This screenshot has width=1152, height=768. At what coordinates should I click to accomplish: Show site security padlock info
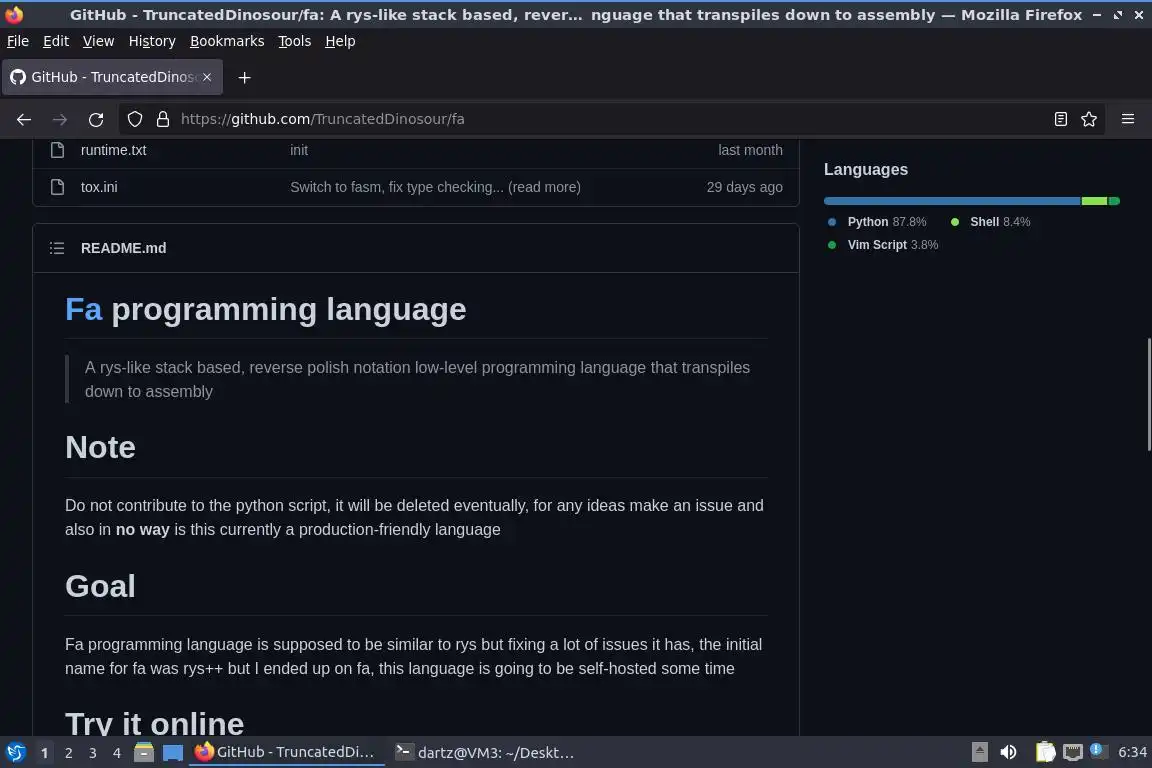pyautogui.click(x=163, y=119)
